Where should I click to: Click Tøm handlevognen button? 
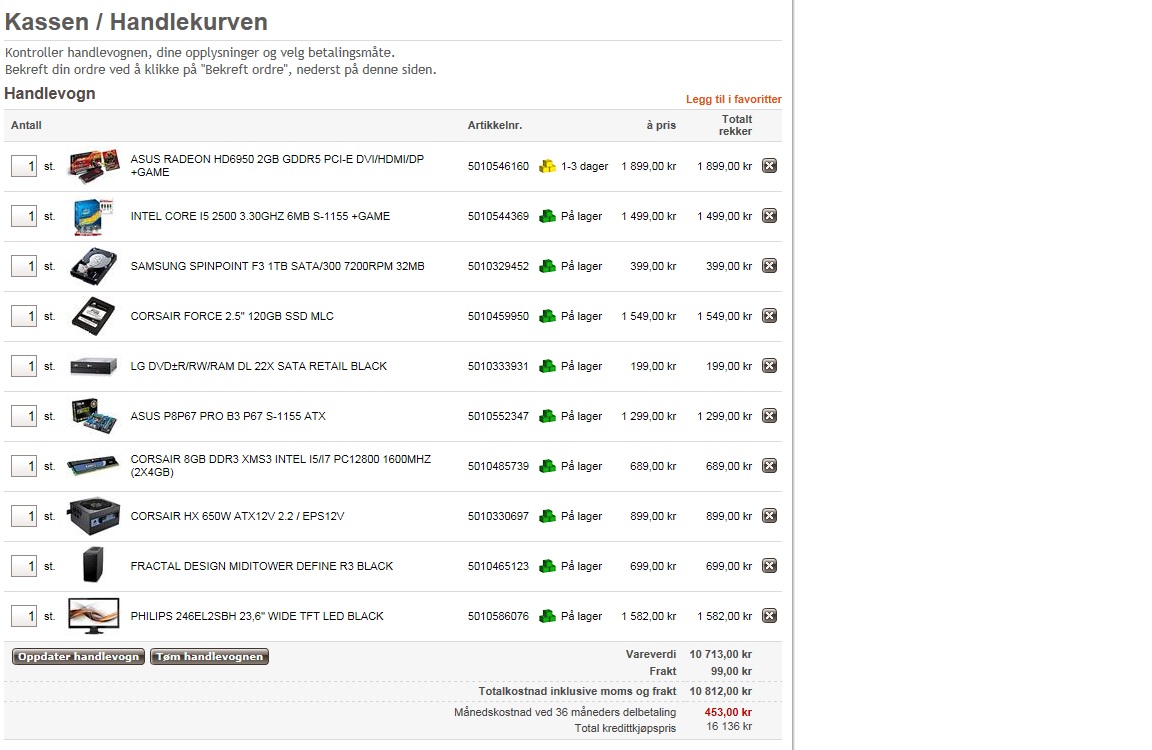click(x=209, y=657)
